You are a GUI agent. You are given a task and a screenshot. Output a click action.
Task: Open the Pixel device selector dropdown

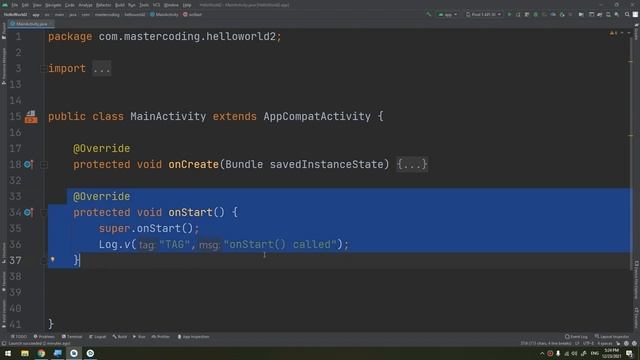point(483,14)
